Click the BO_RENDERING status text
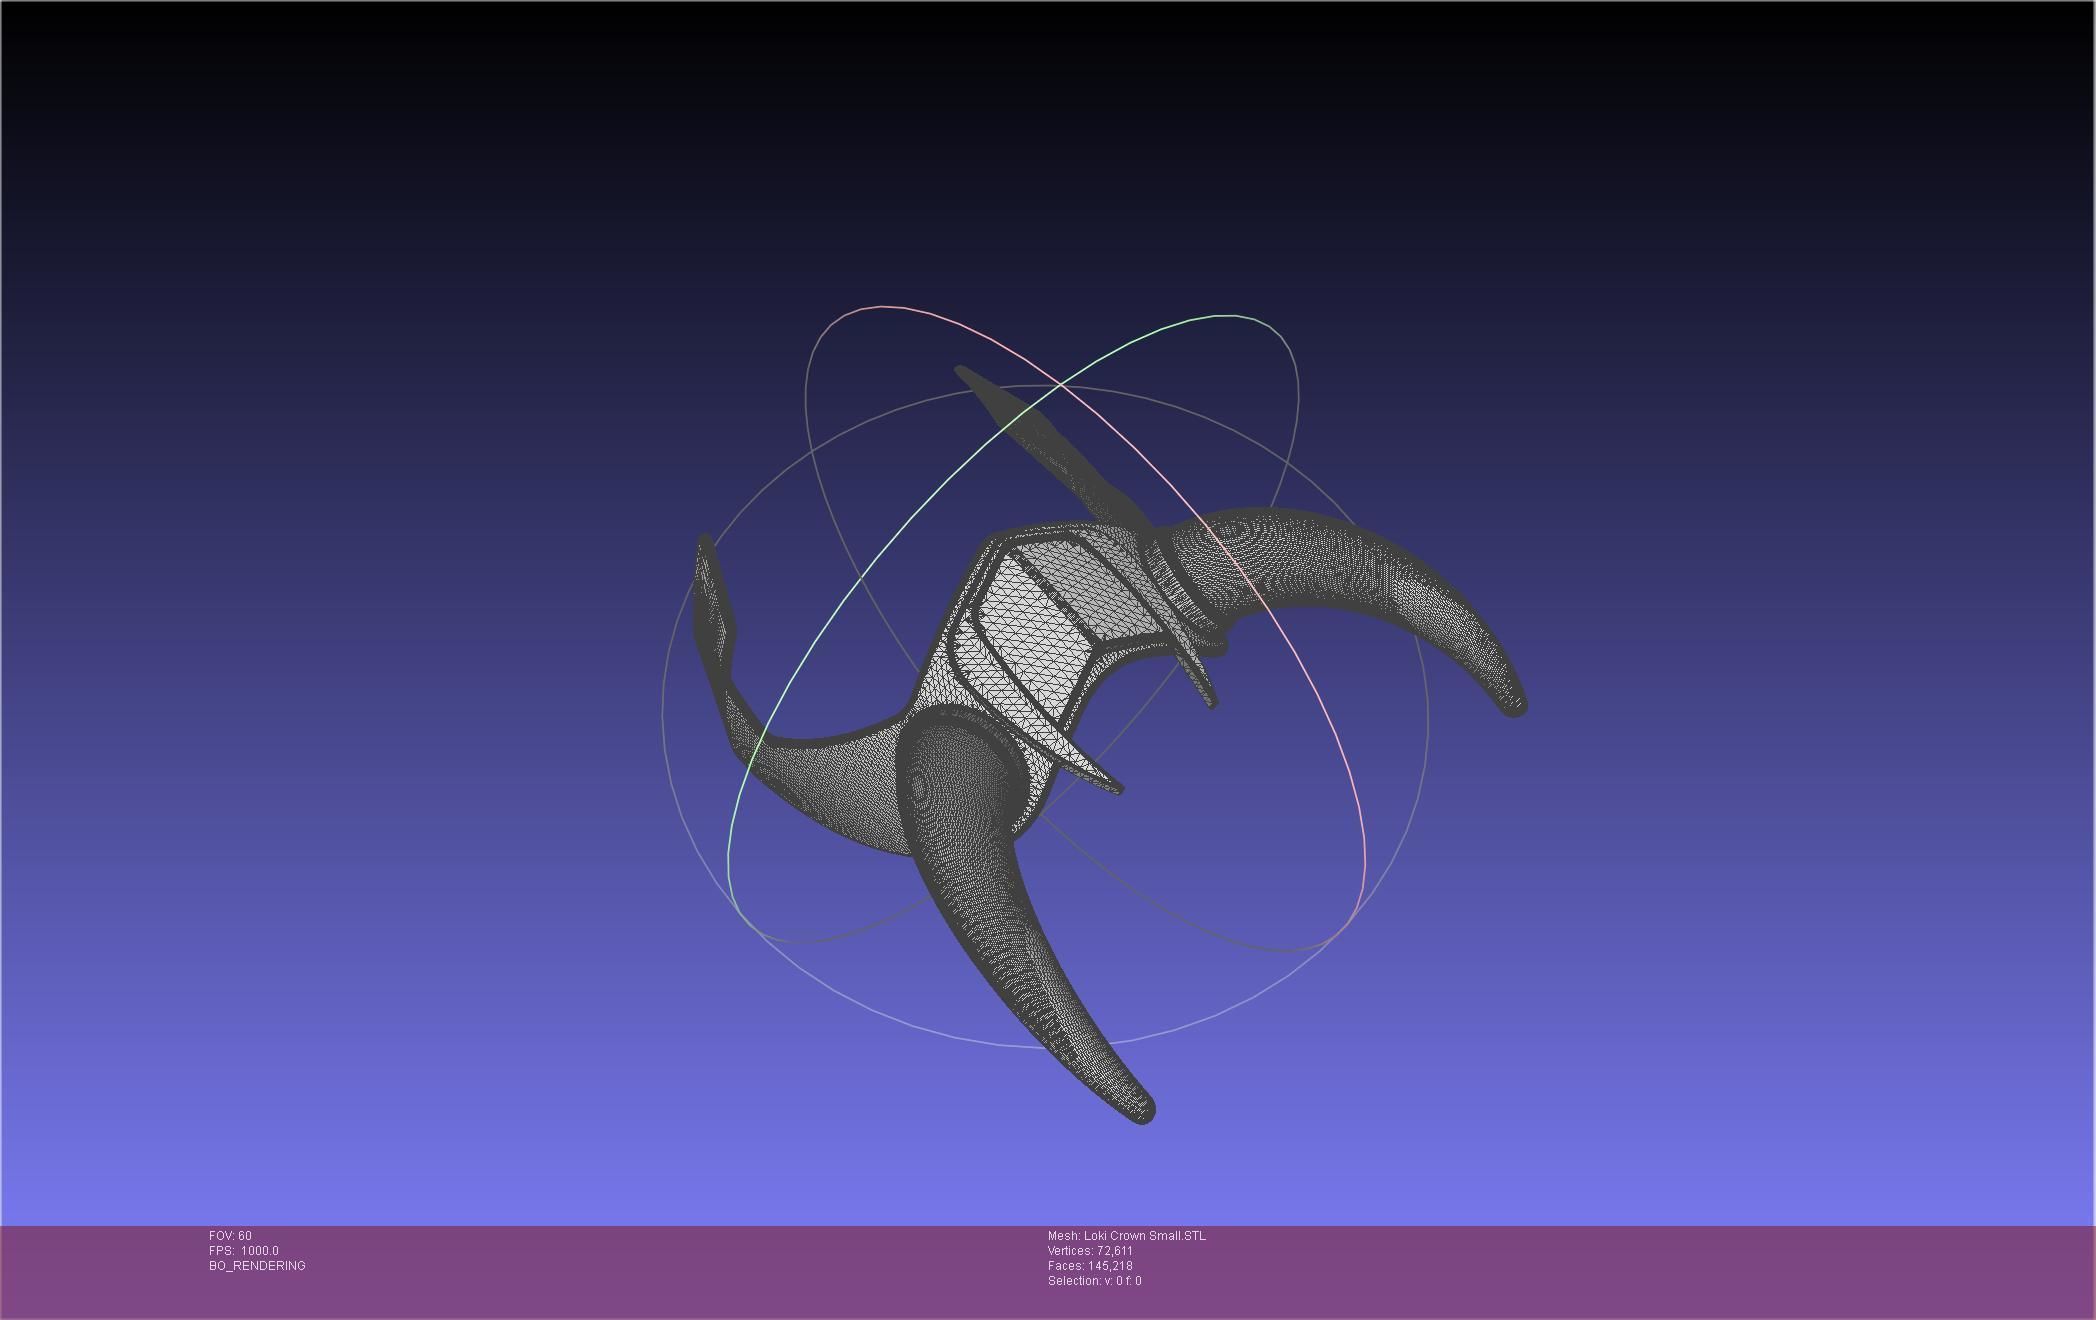Viewport: 2096px width, 1320px height. 257,1266
